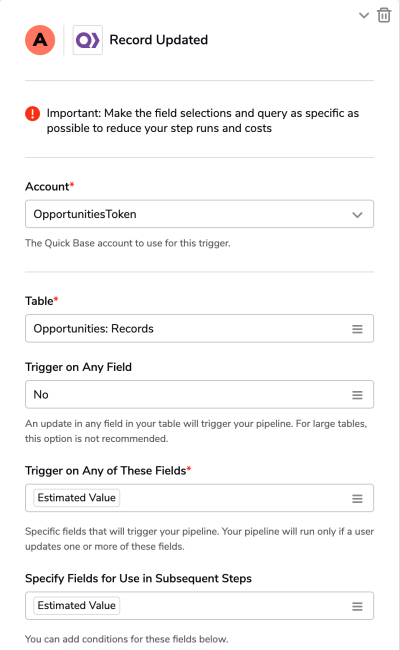Click the Account field label
This screenshot has height=650, width=400.
point(49,187)
